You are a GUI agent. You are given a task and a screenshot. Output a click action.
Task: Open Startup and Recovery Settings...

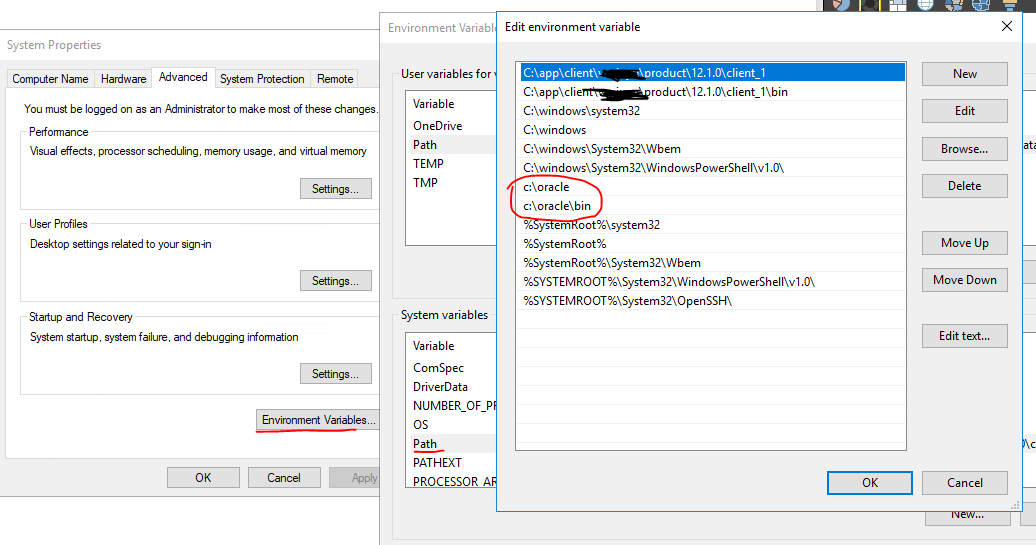pos(336,374)
